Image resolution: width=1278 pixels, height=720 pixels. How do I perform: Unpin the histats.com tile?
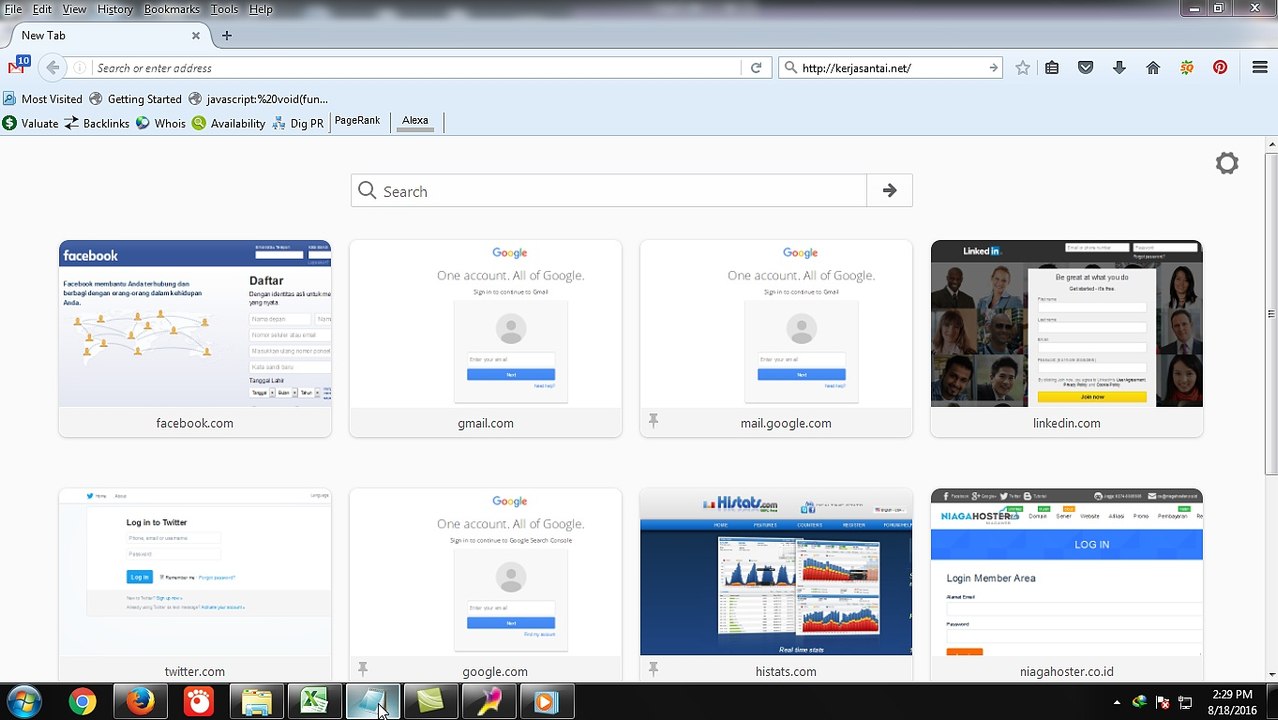point(653,670)
